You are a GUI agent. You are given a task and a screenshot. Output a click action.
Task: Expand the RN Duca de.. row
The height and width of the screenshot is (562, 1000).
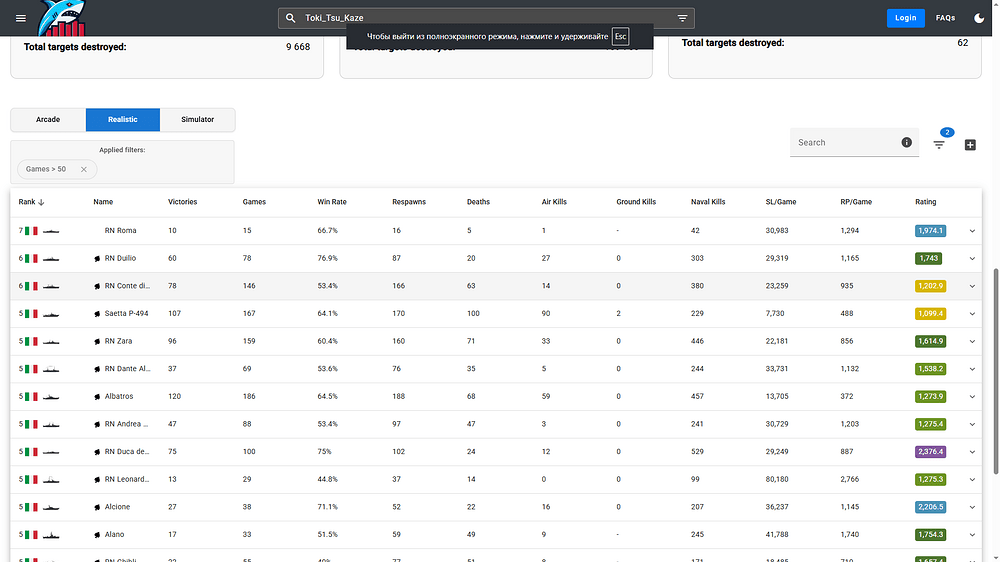click(x=972, y=452)
